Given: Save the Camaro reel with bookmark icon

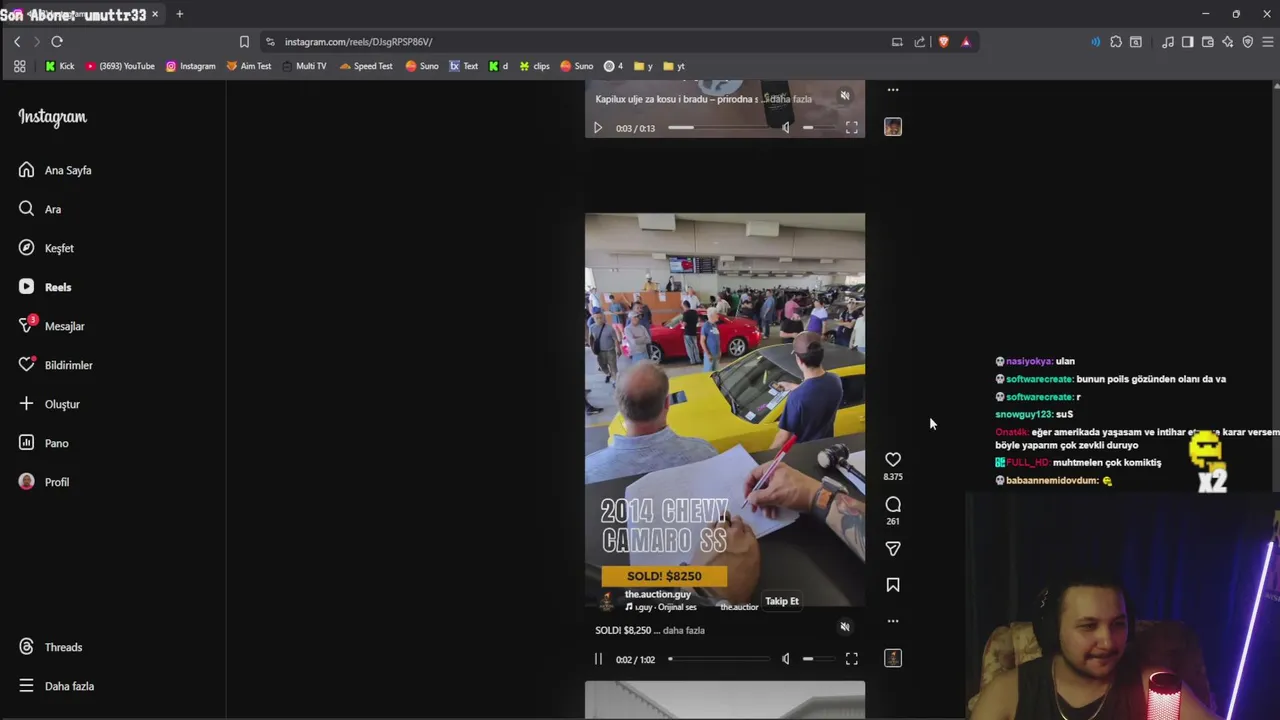Looking at the screenshot, I should pos(893,585).
